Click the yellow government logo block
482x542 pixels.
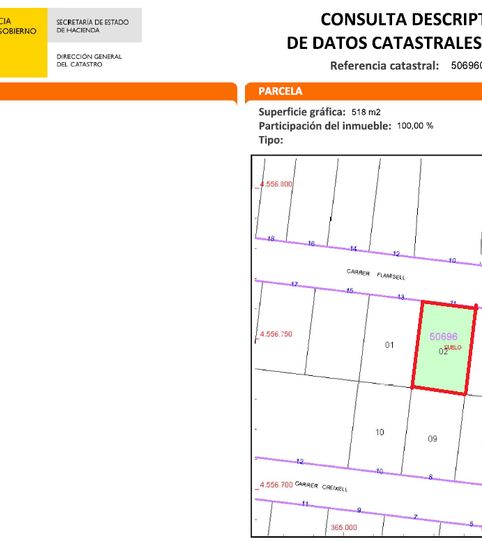pyautogui.click(x=24, y=43)
